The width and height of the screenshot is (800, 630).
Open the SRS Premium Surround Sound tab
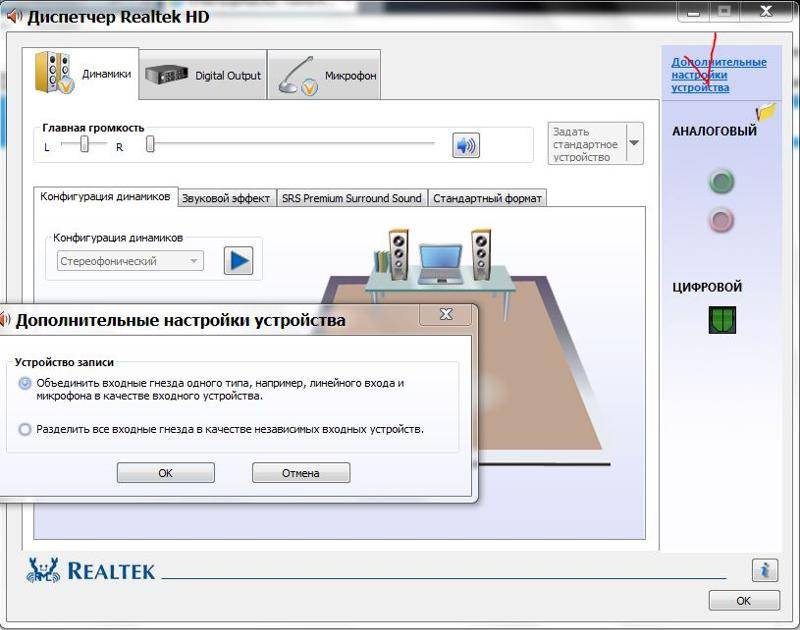click(x=352, y=198)
